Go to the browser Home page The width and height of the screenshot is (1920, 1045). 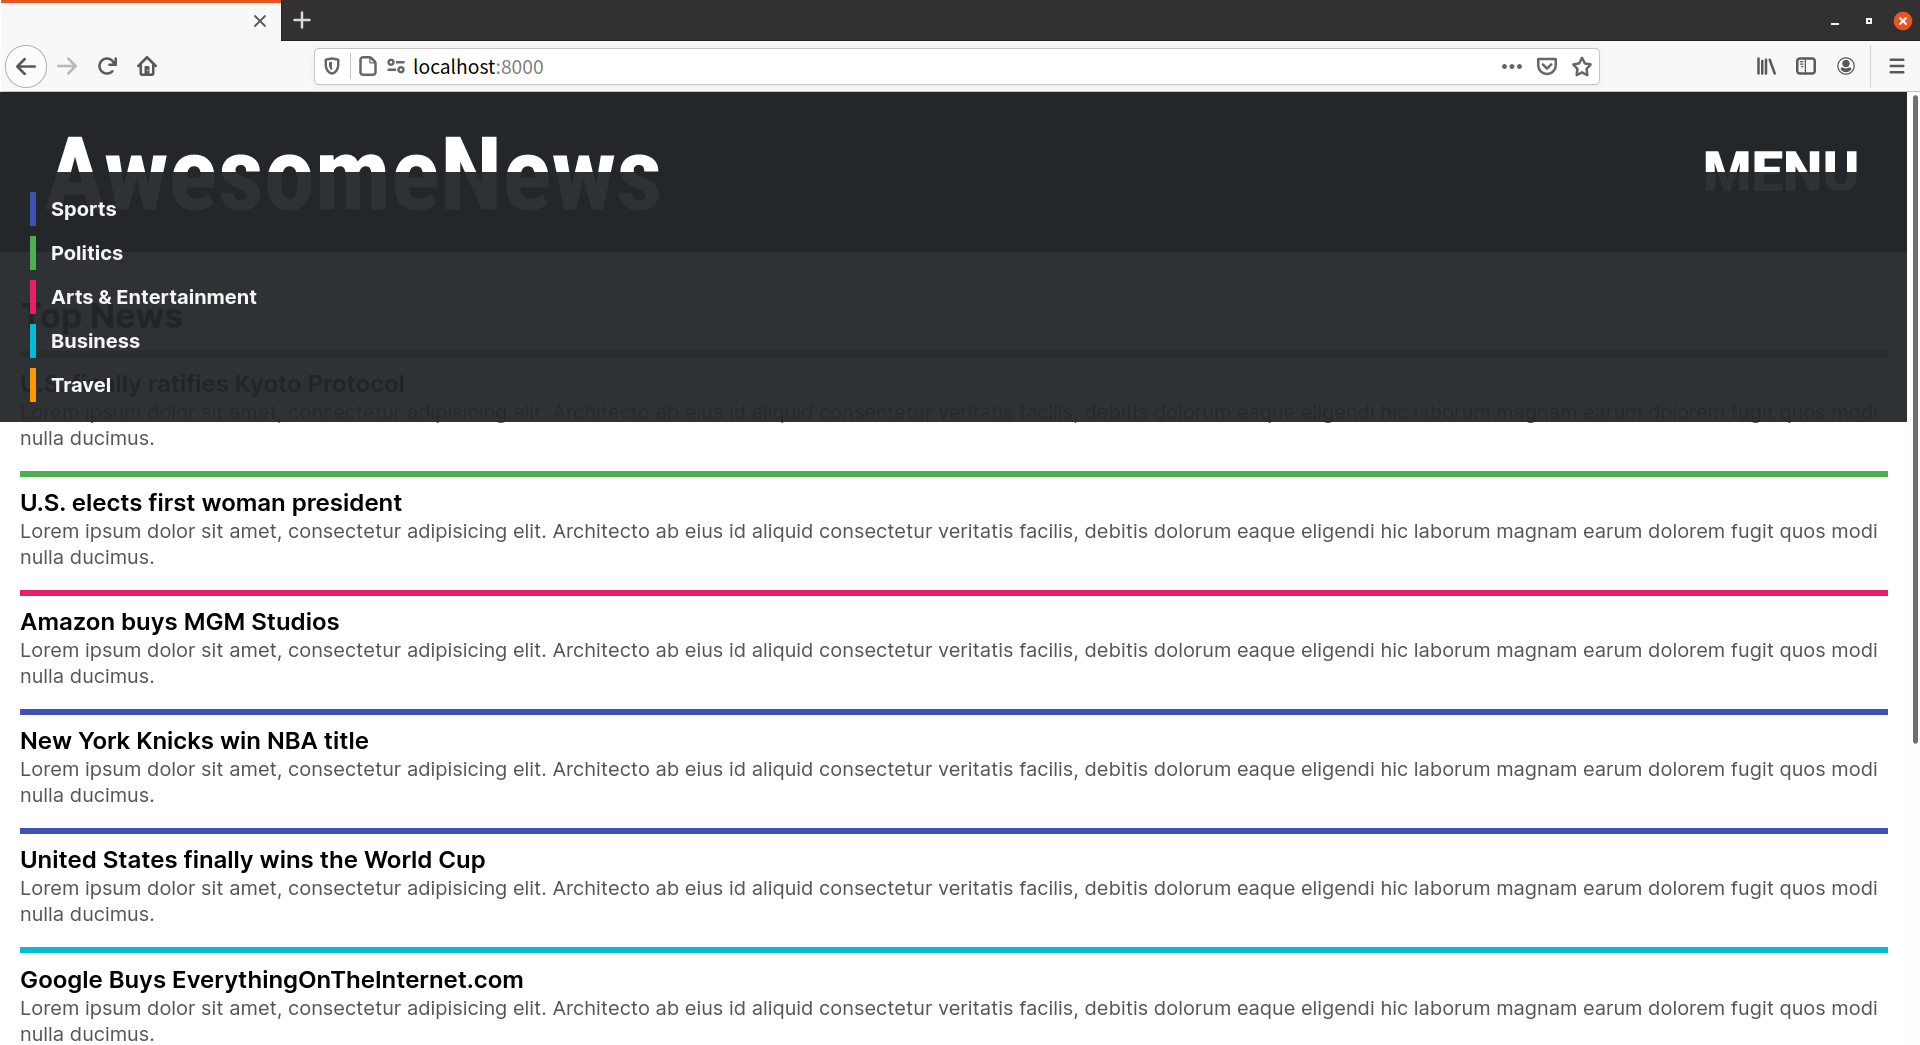(x=147, y=67)
